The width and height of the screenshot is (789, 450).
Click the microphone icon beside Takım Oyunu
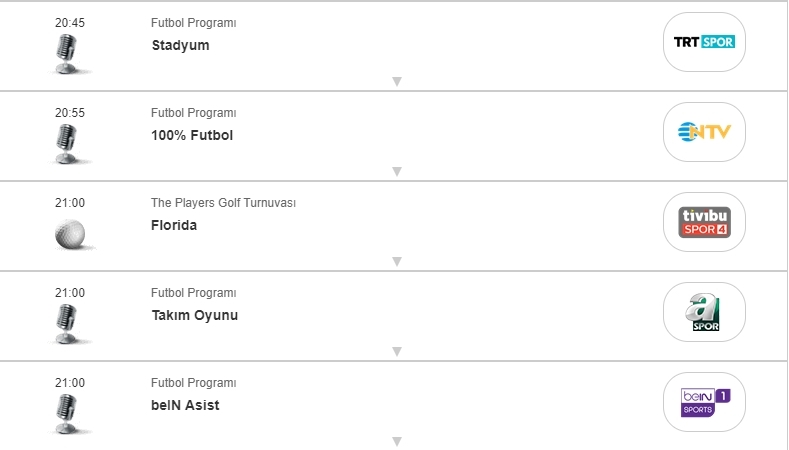coord(69,324)
